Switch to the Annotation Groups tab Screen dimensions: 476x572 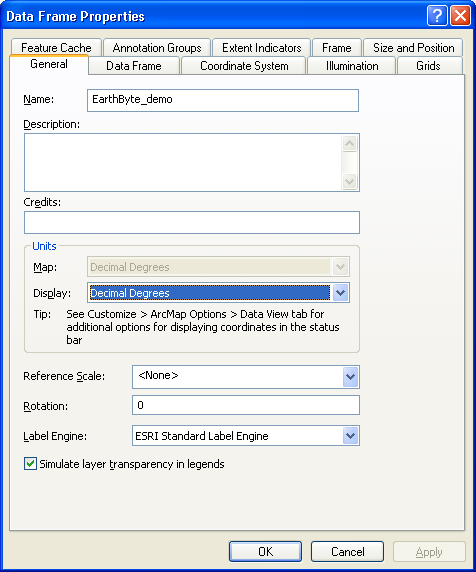(157, 48)
